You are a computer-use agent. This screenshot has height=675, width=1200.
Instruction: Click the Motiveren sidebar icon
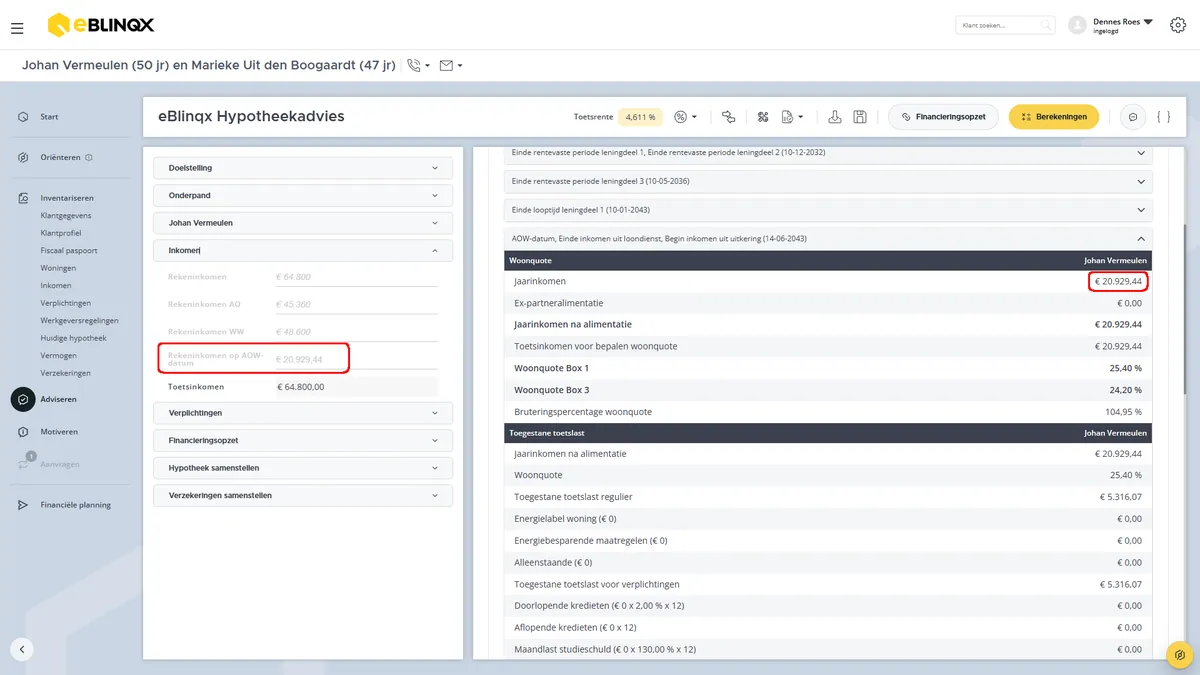click(23, 432)
